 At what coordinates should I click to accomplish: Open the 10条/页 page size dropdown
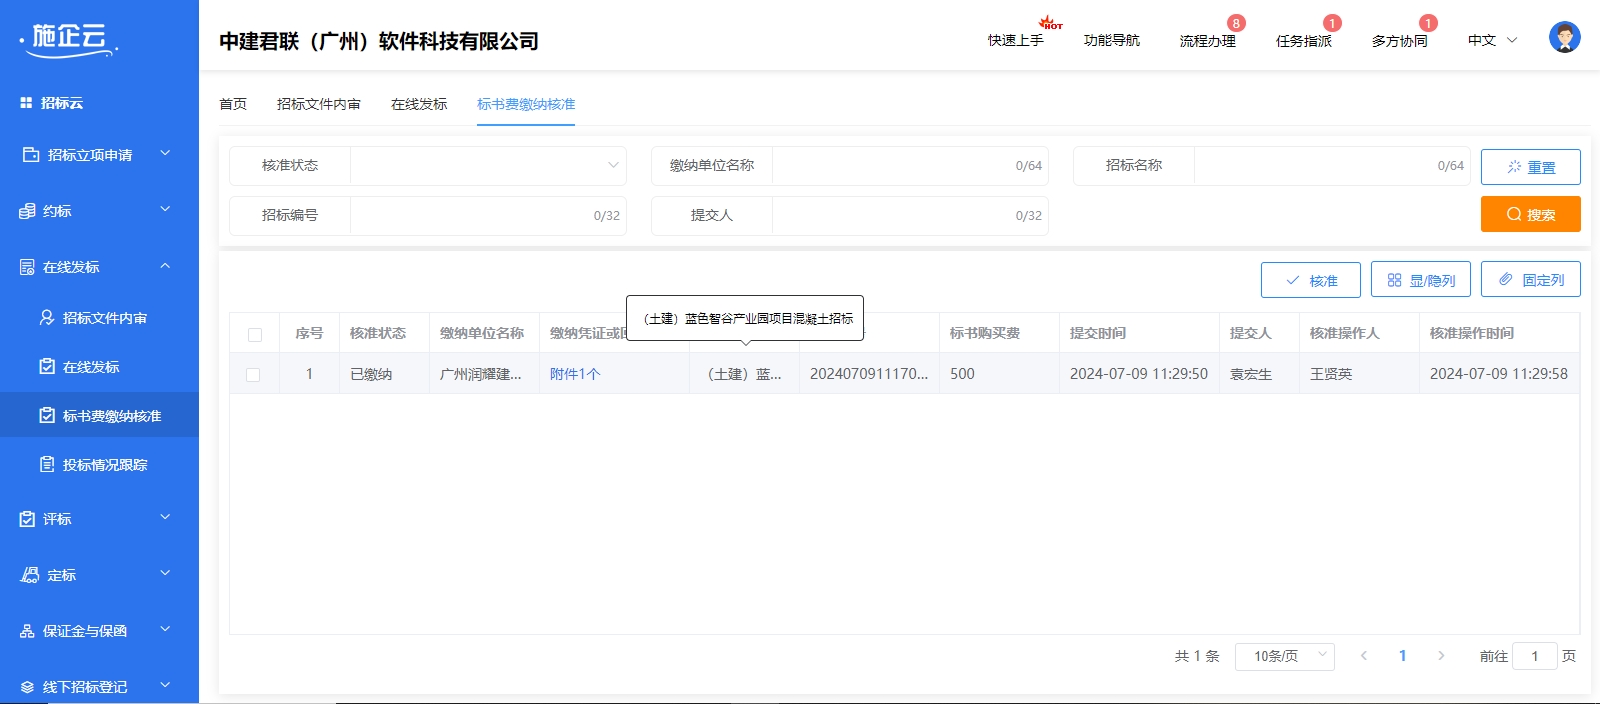click(x=1284, y=656)
